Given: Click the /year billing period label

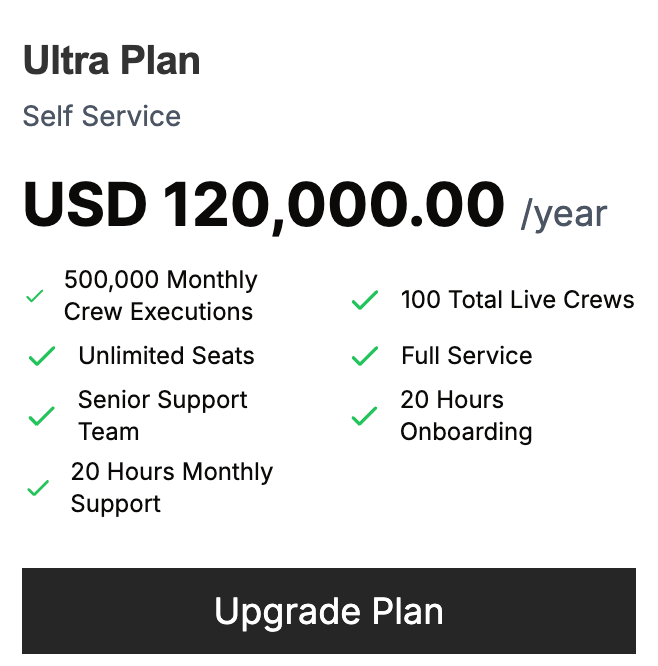Looking at the screenshot, I should coord(563,213).
